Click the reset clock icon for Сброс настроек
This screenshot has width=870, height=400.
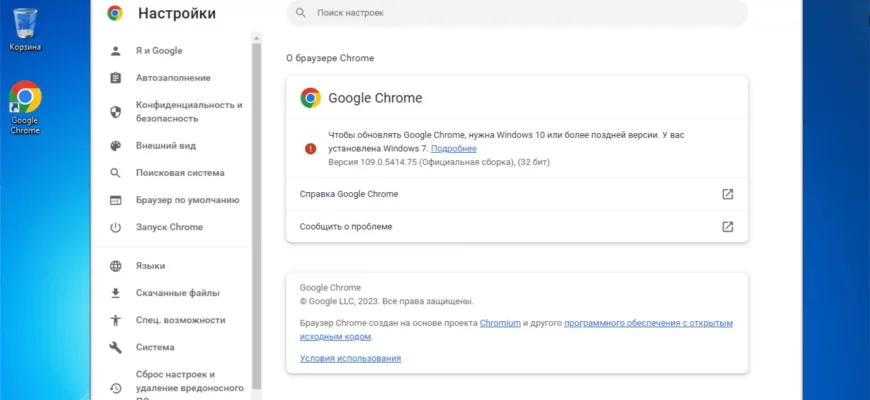[x=115, y=388]
